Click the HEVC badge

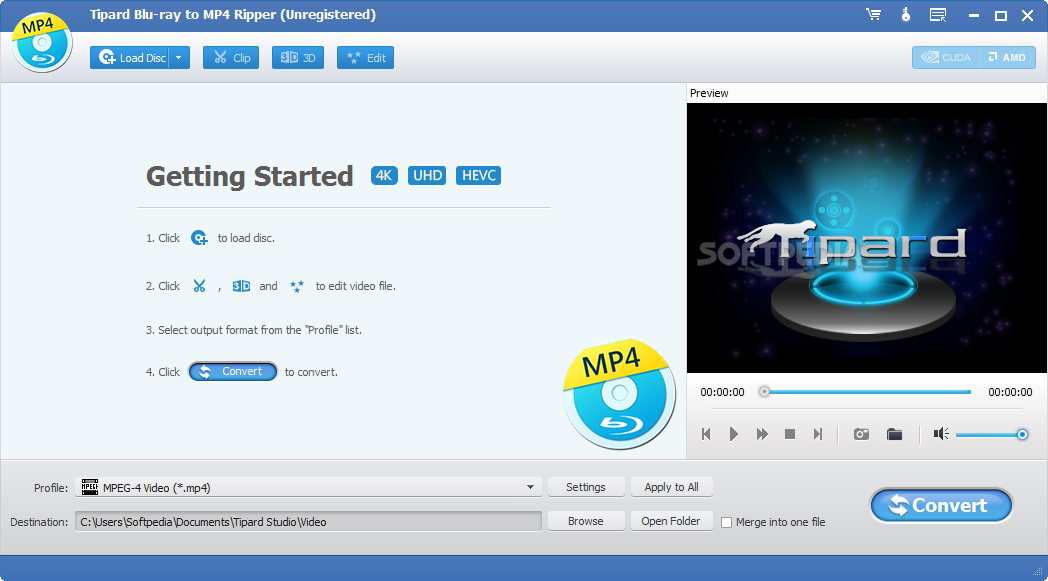tap(479, 175)
